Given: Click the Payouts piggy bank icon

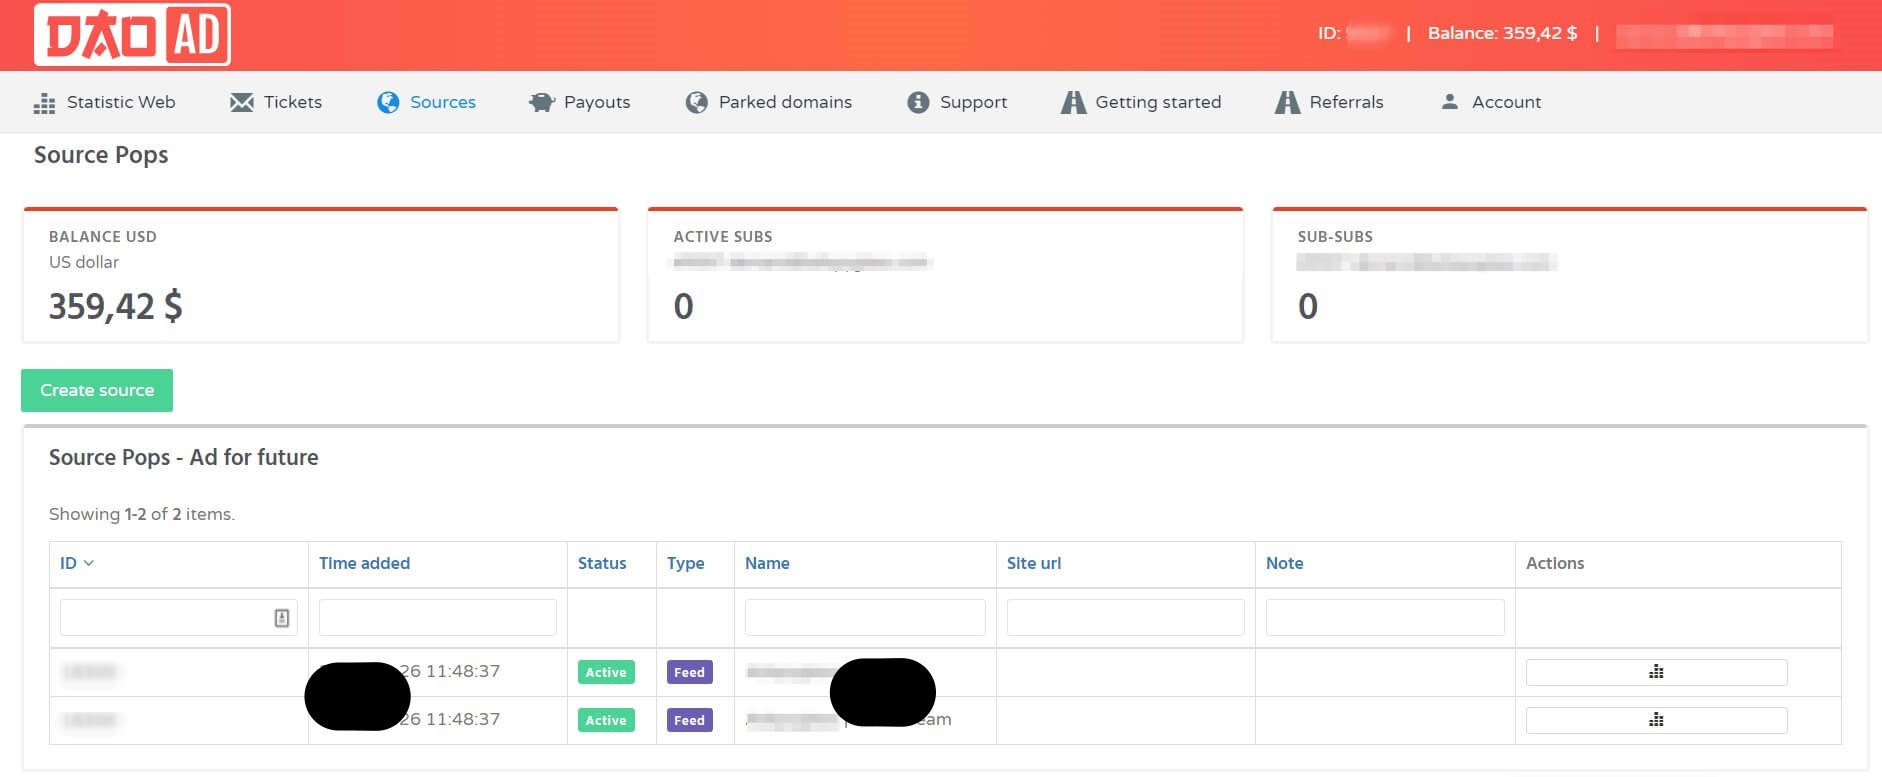Looking at the screenshot, I should (x=541, y=102).
